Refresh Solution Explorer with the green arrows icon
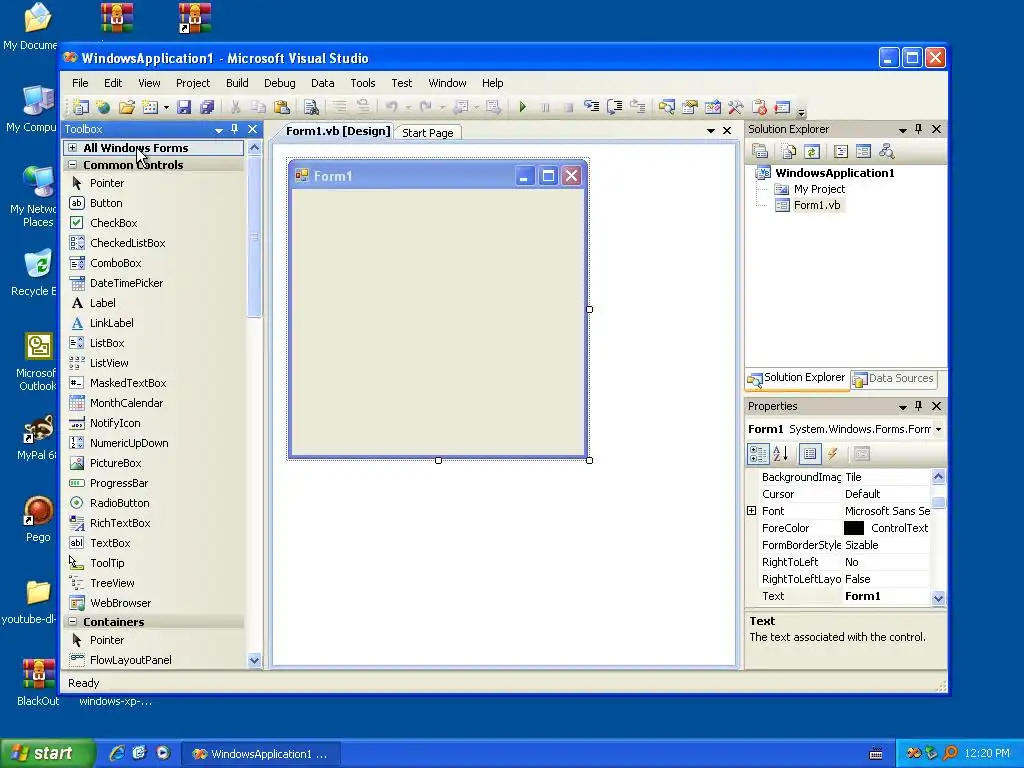 point(812,152)
